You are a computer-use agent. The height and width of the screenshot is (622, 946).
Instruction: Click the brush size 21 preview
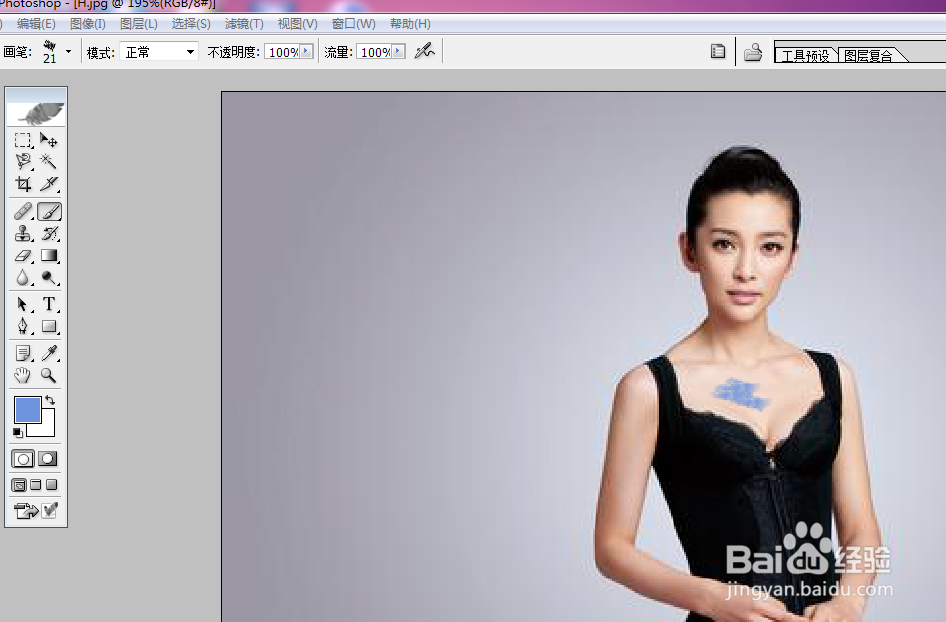pyautogui.click(x=49, y=52)
